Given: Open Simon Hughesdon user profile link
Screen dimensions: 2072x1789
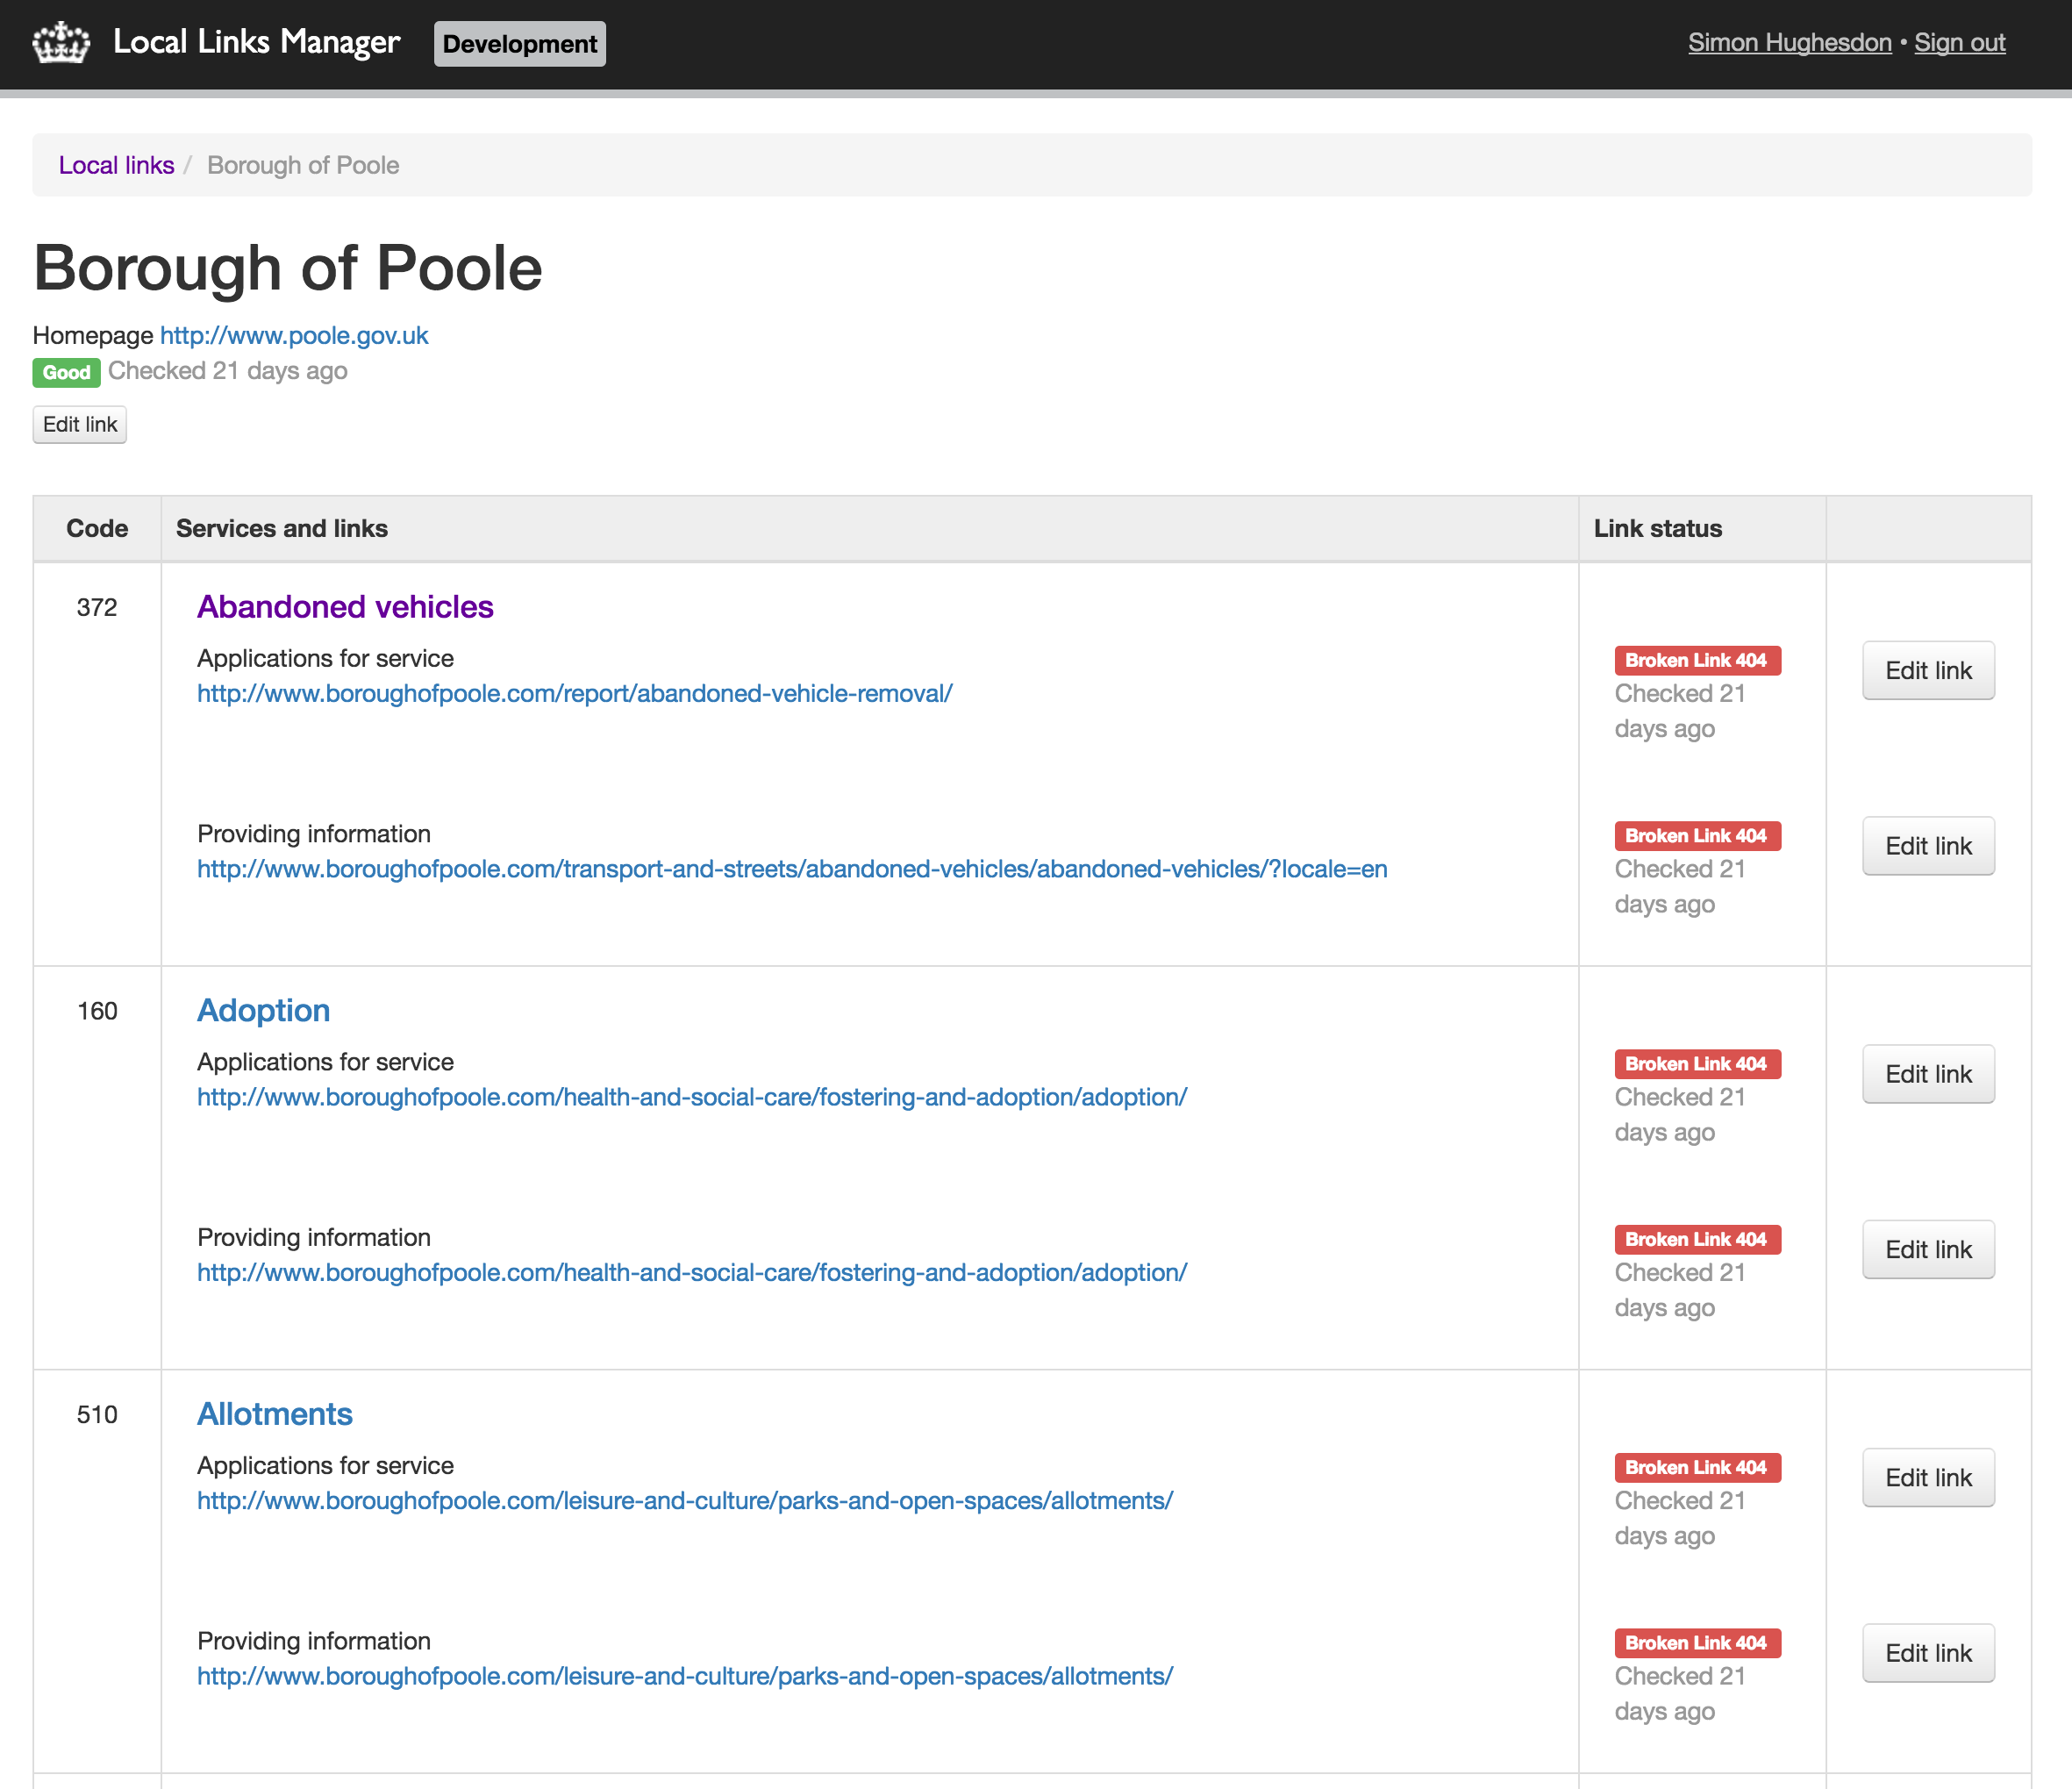Looking at the screenshot, I should (1789, 42).
